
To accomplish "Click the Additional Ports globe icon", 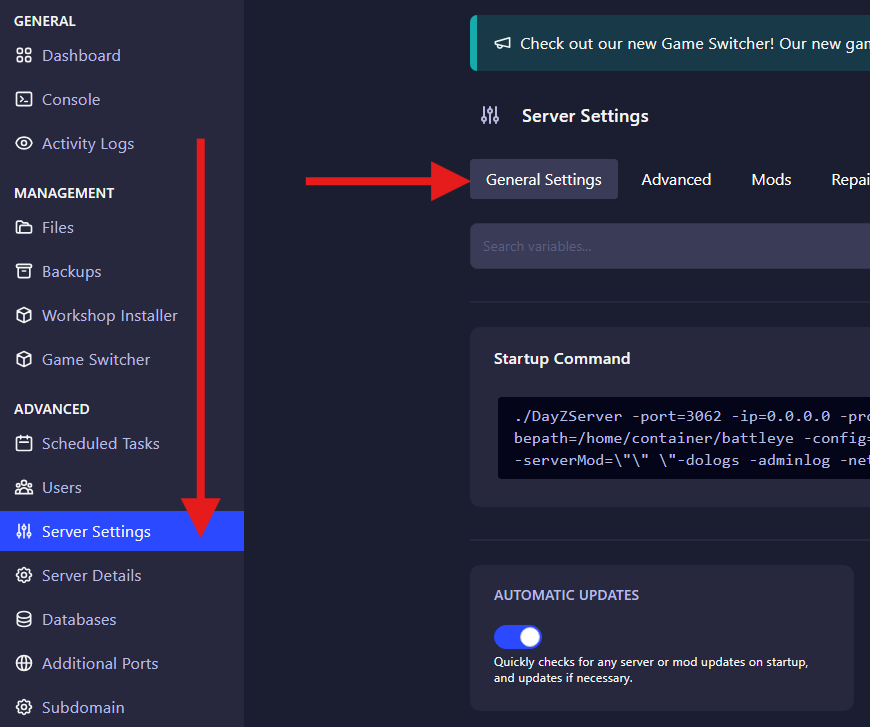I will (24, 664).
